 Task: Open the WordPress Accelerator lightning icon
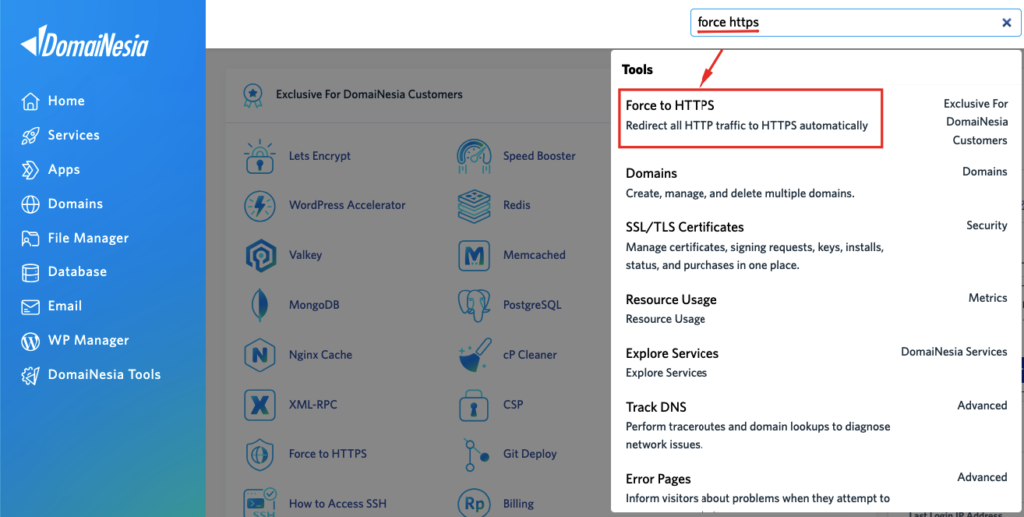coord(260,206)
